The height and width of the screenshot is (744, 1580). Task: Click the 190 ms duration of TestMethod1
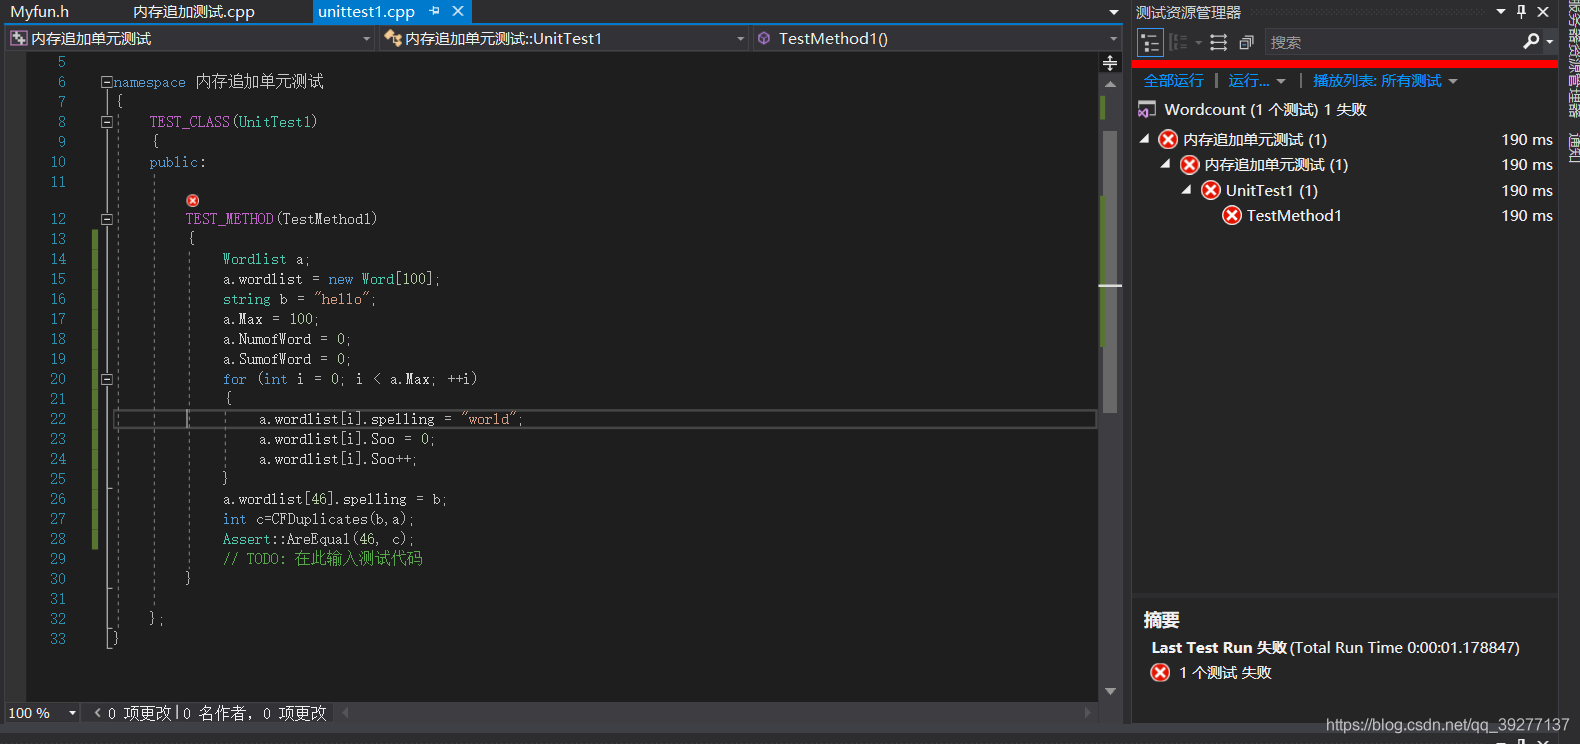coord(1527,215)
